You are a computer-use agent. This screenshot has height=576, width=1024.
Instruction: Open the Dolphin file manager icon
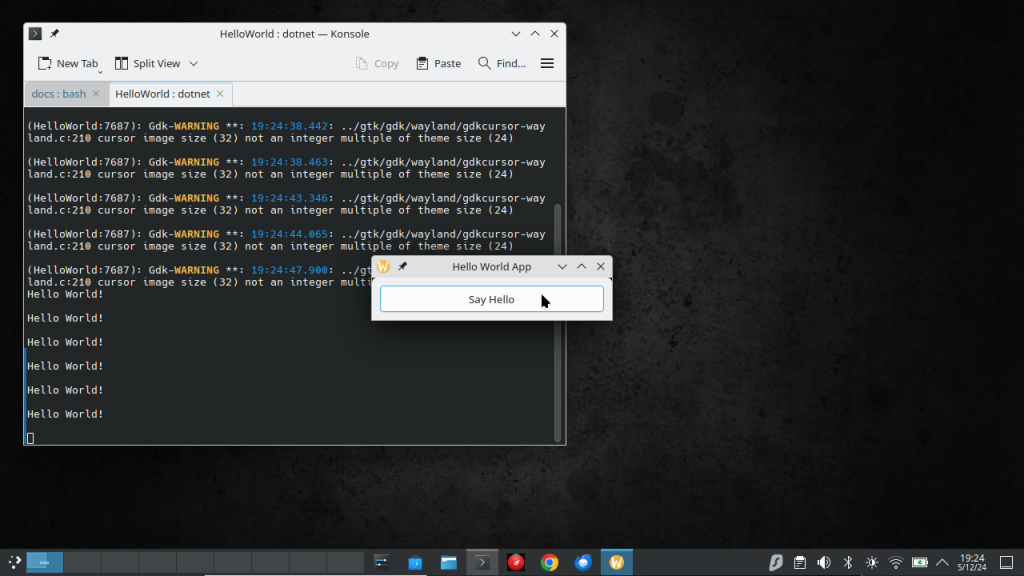[448, 562]
